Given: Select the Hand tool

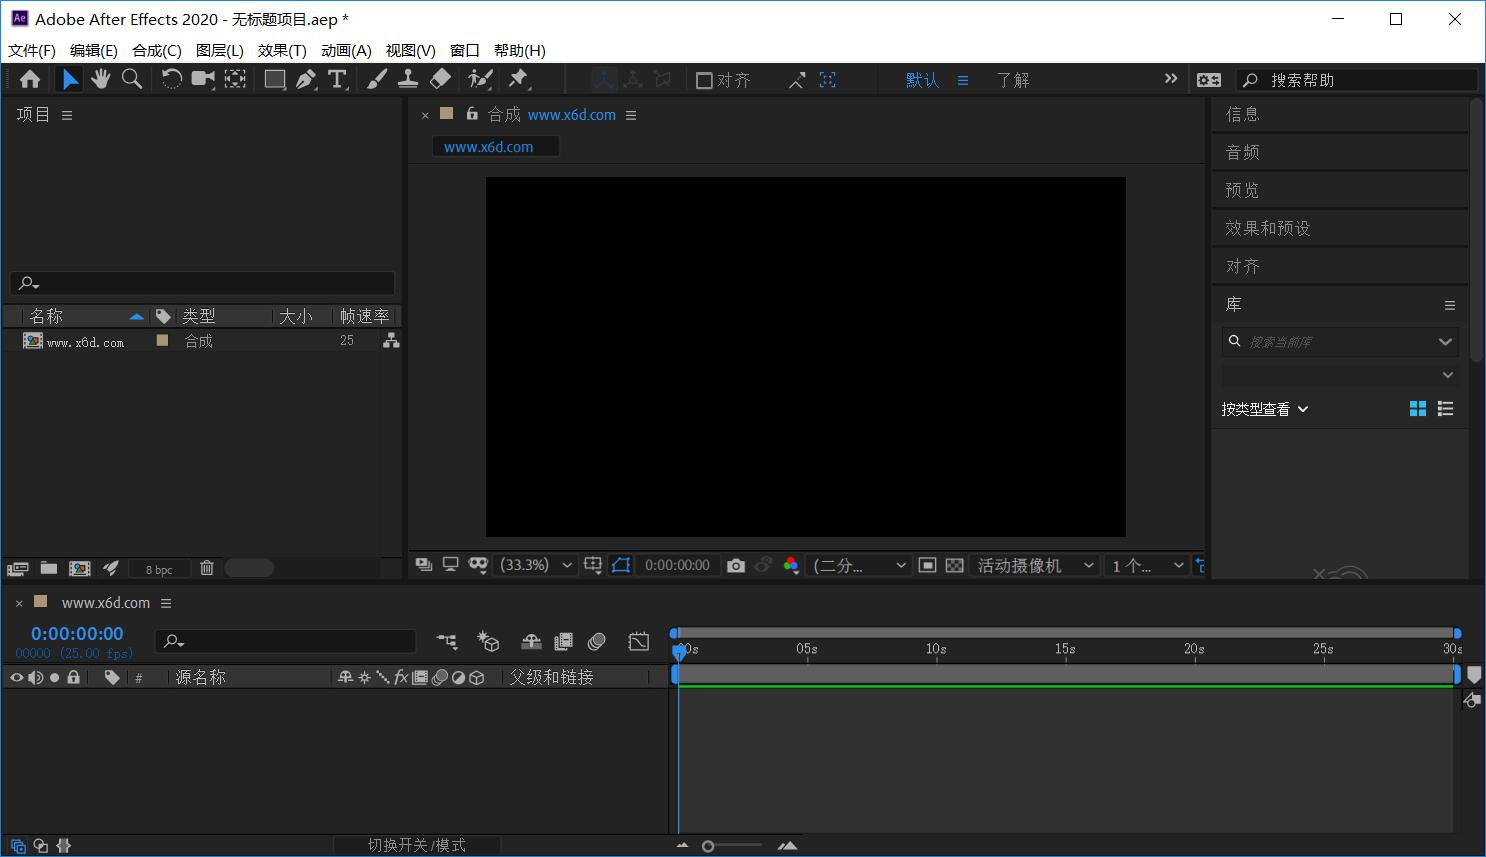Looking at the screenshot, I should click(x=100, y=79).
